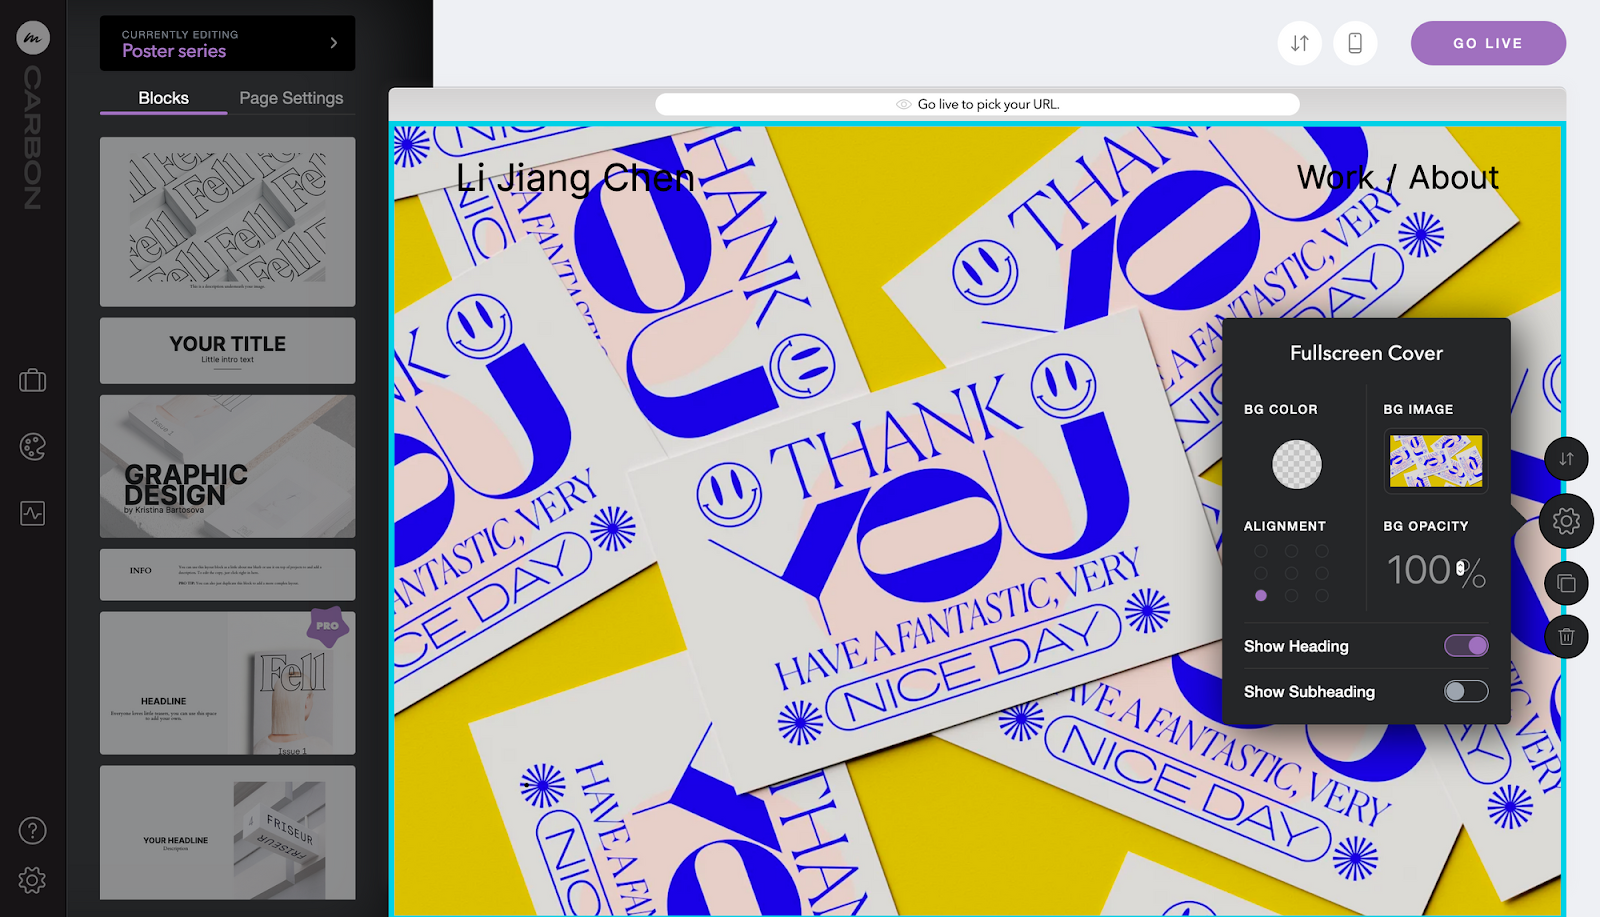Click the GO LIVE button
Screen dimensions: 1600x917
[1488, 43]
